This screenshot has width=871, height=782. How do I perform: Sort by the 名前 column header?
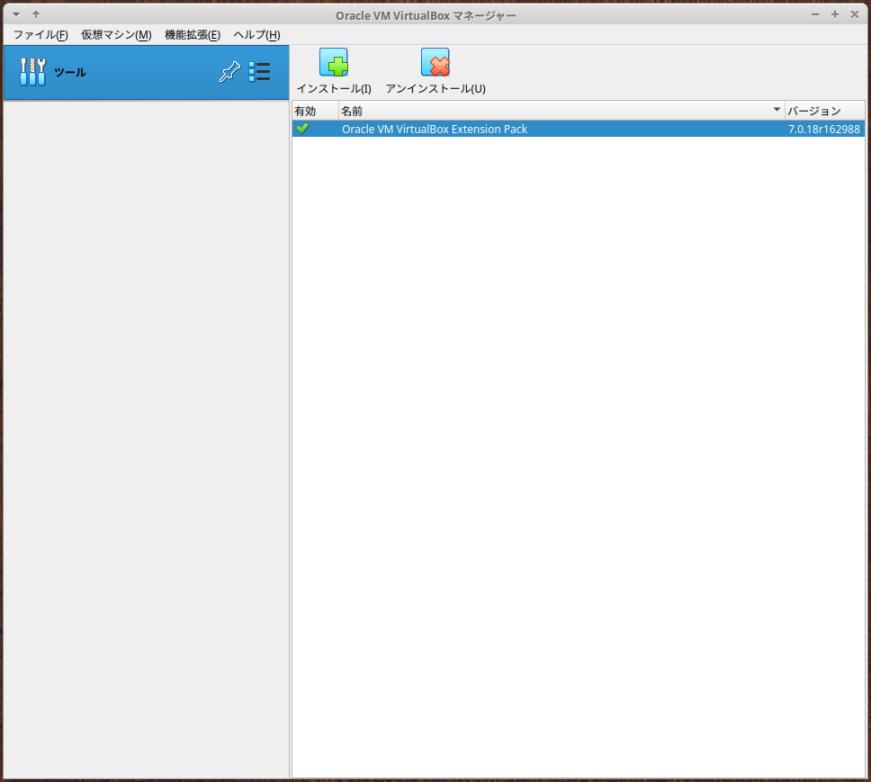561,111
